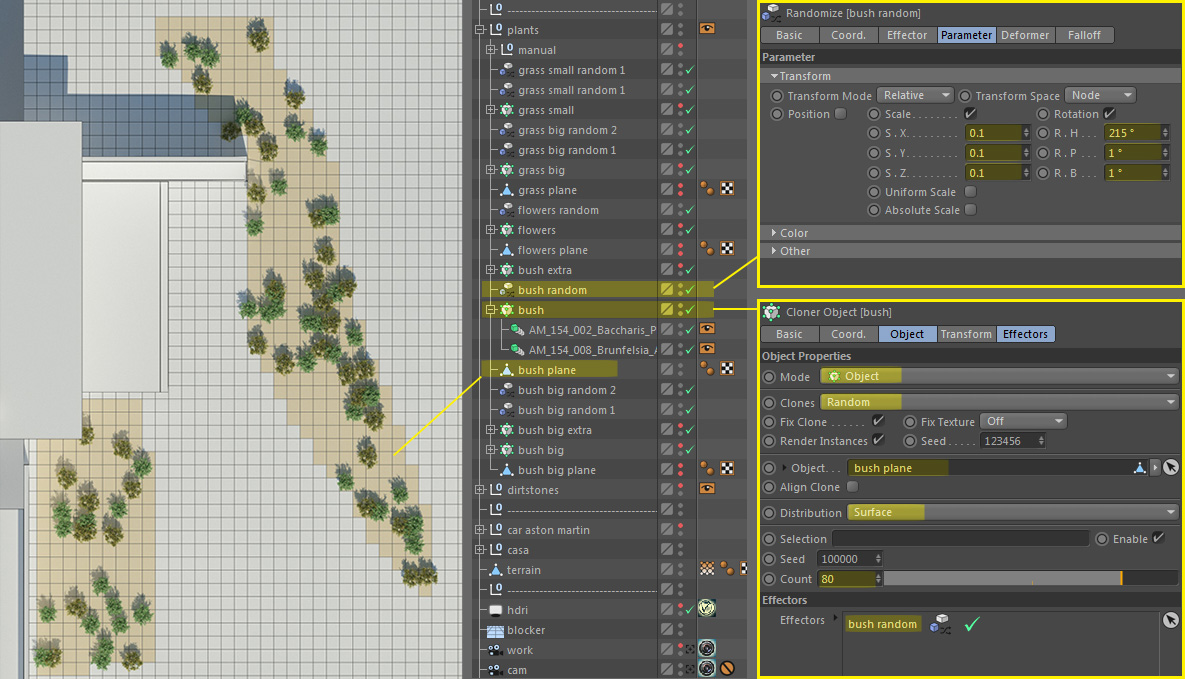
Task: Open the Distribution dropdown showing Surface
Action: [1012, 513]
